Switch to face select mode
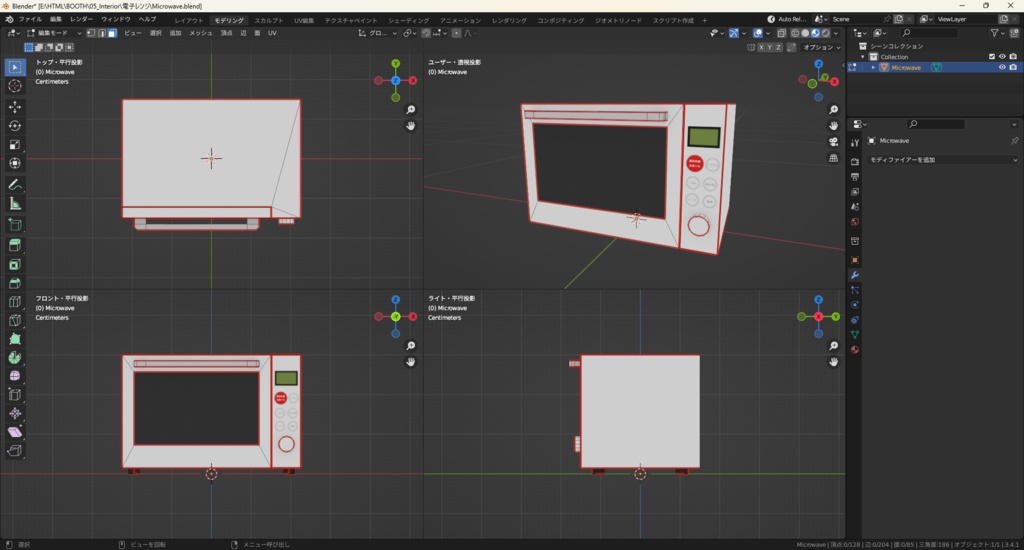This screenshot has width=1024, height=550. coord(112,33)
